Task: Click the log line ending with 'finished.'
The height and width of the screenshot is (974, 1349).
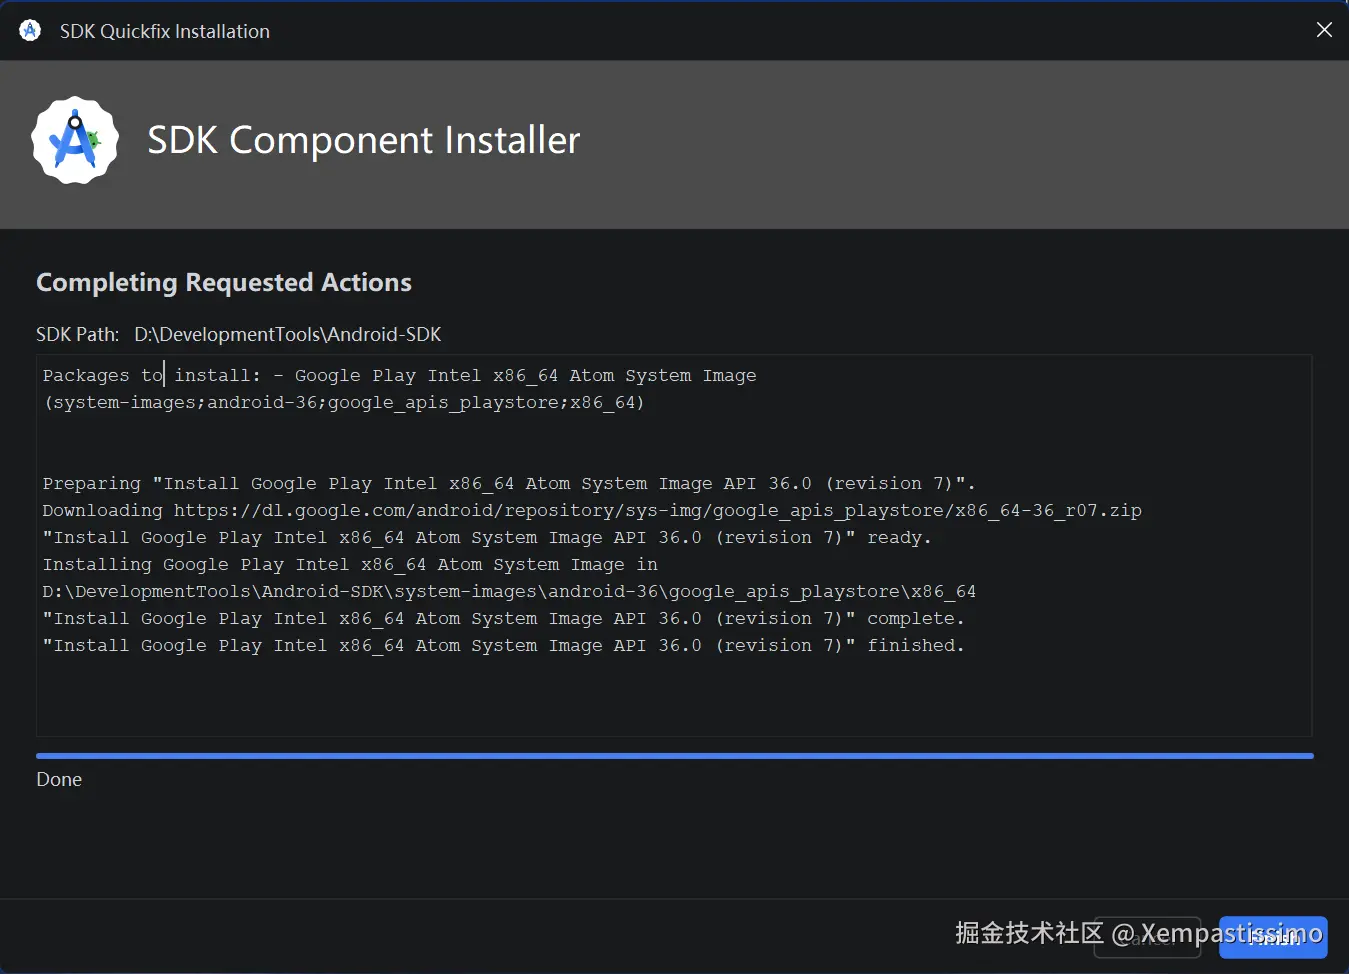Action: (503, 645)
